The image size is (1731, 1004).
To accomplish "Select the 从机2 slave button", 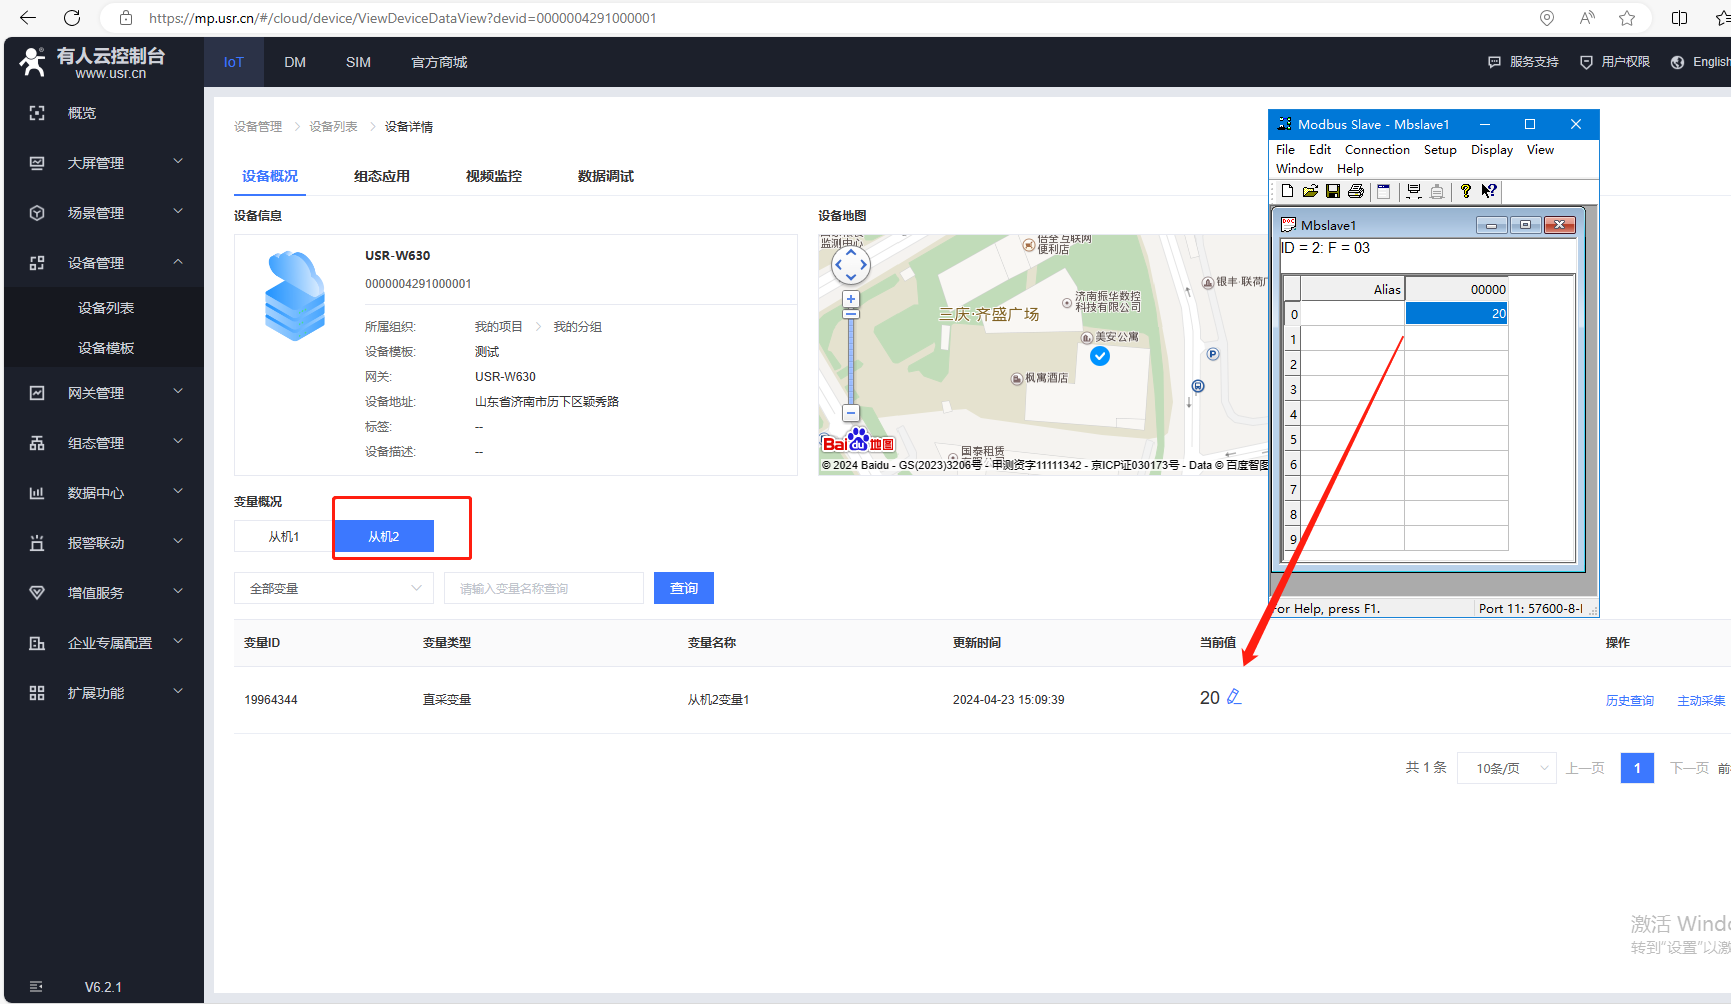I will pos(384,537).
